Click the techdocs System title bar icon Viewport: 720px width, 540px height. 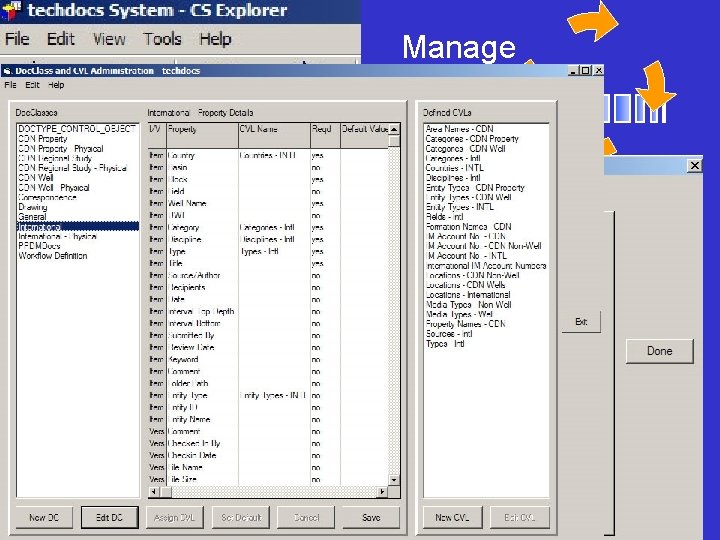pyautogui.click(x=11, y=10)
